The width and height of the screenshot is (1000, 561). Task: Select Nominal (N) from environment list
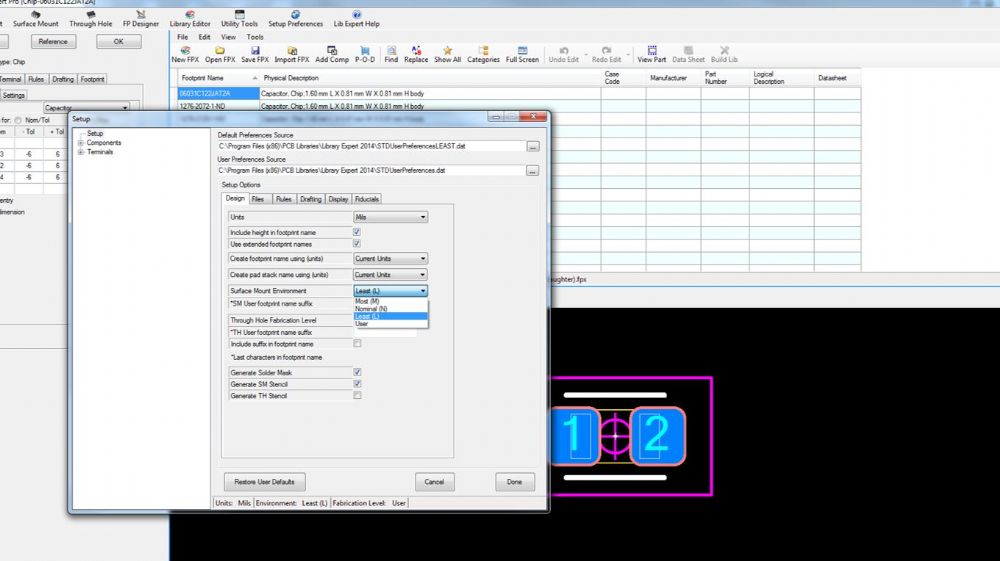pos(371,309)
